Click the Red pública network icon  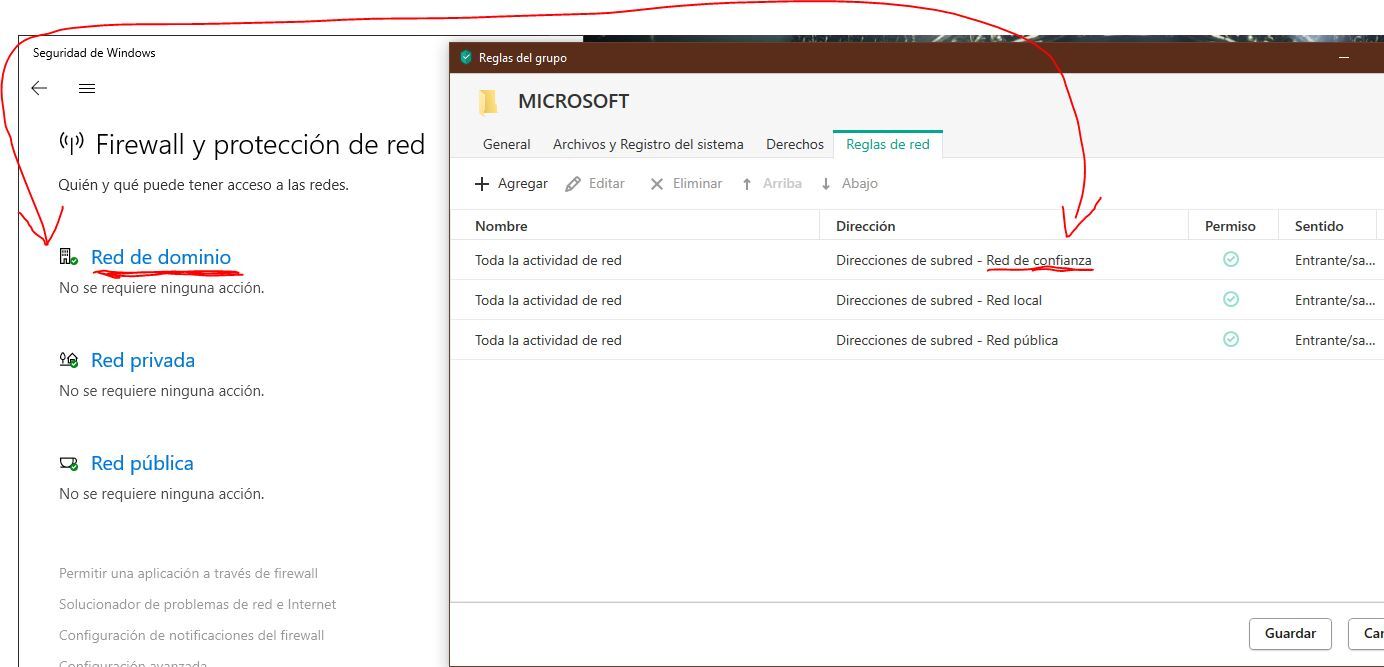[68, 463]
